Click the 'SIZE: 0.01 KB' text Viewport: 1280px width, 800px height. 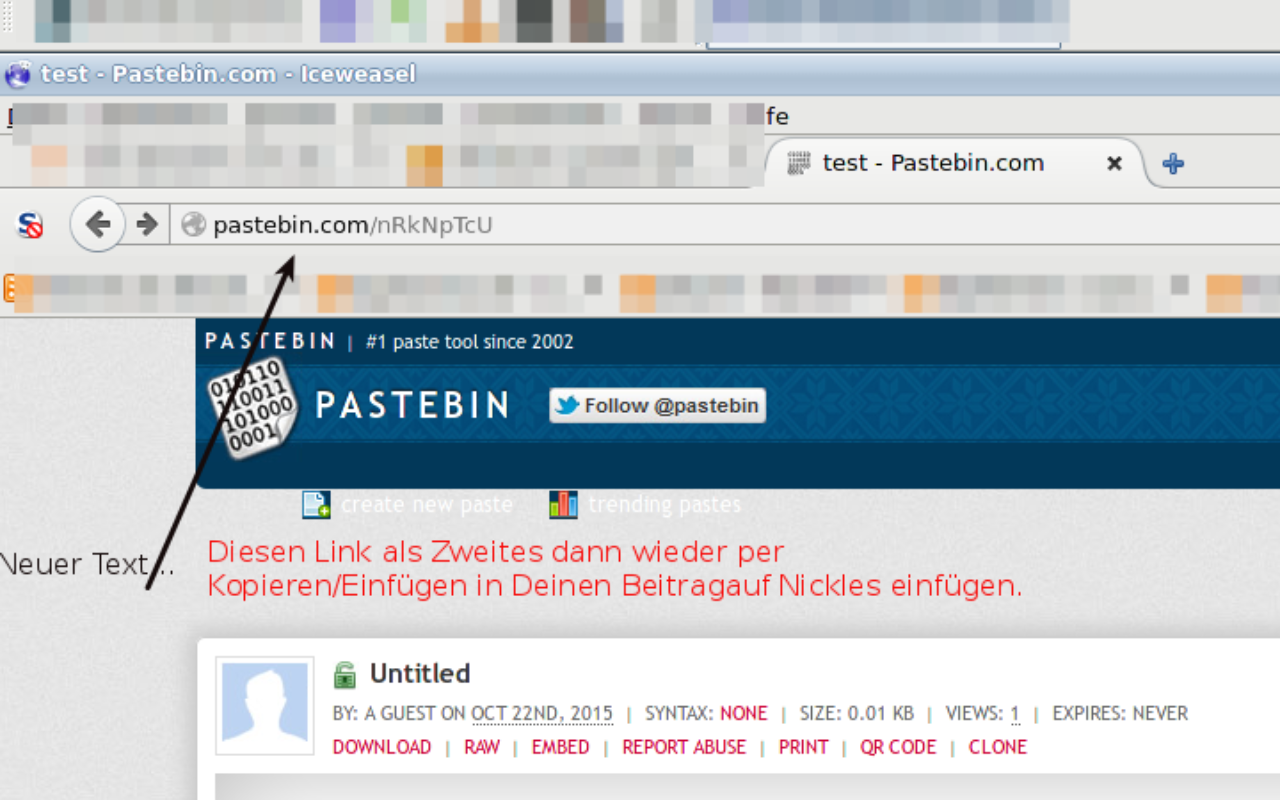857,714
